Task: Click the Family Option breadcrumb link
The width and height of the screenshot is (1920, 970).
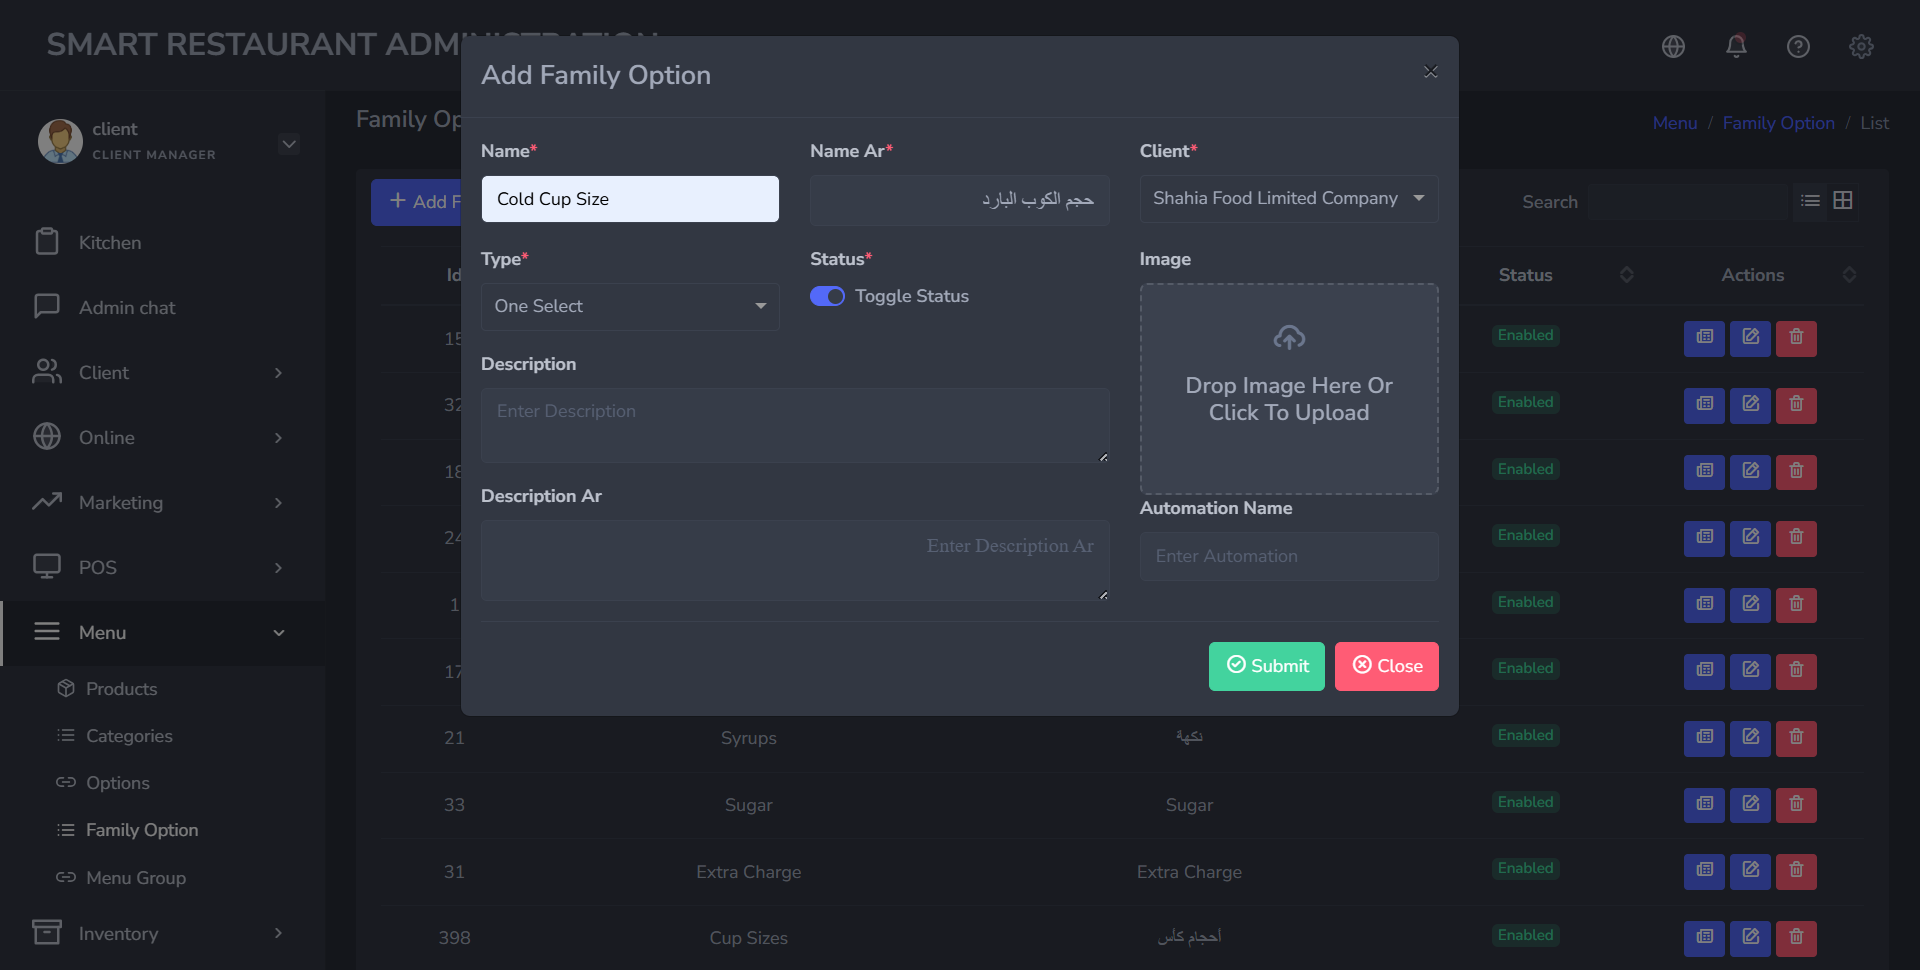Action: coord(1778,123)
